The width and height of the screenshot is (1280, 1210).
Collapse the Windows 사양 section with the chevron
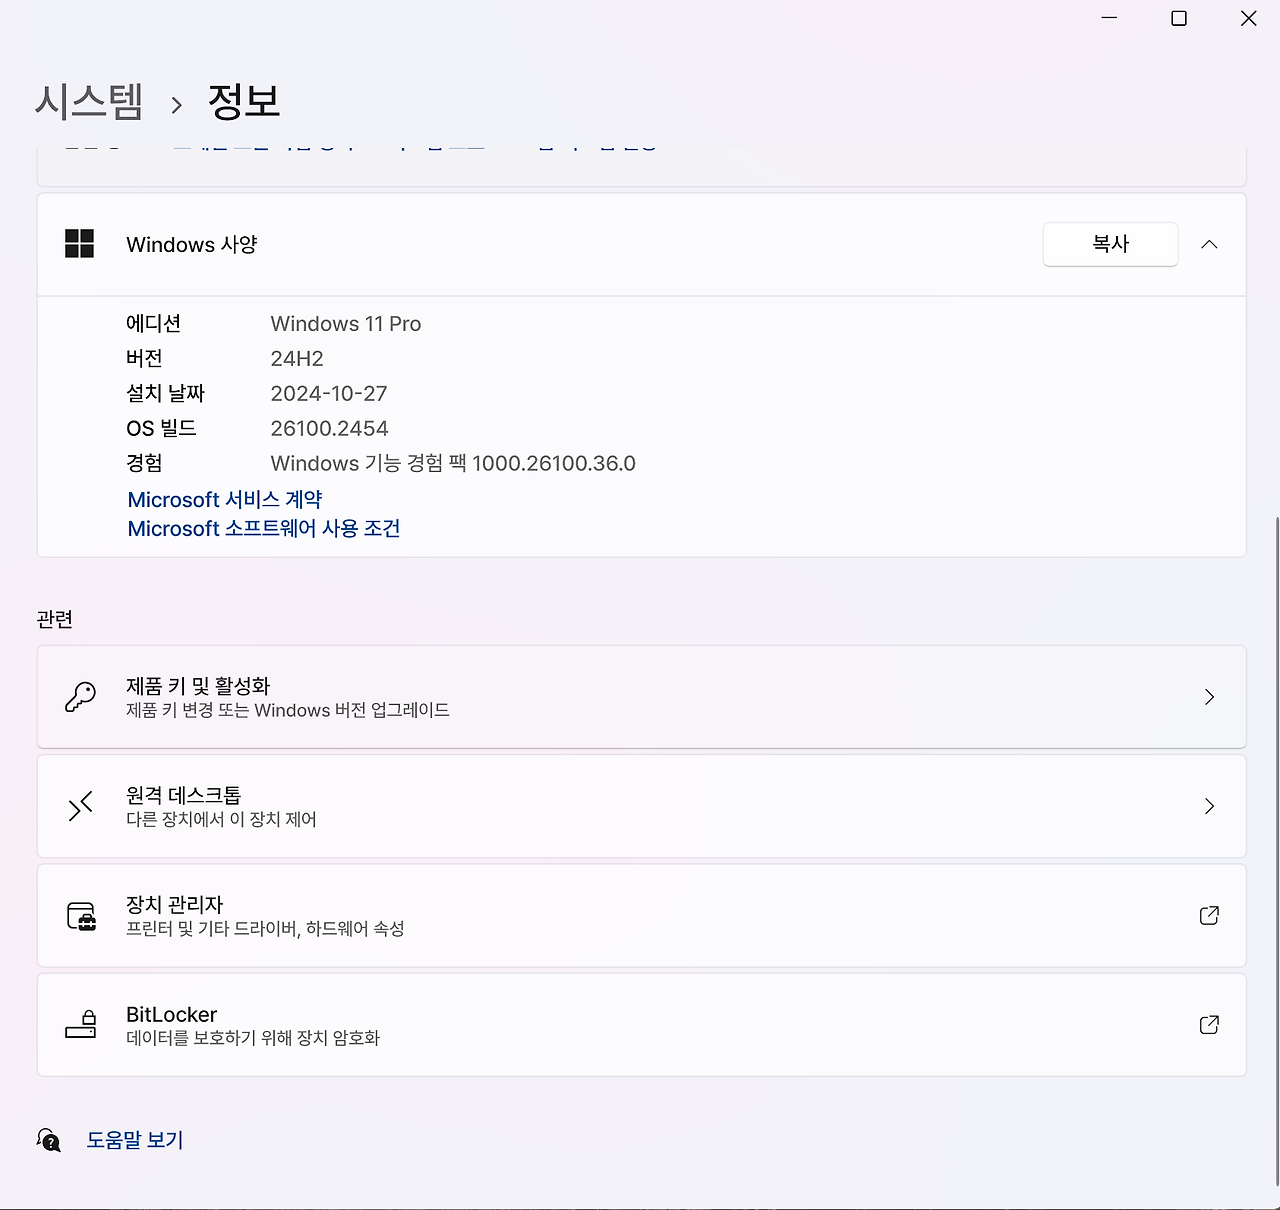point(1209,244)
